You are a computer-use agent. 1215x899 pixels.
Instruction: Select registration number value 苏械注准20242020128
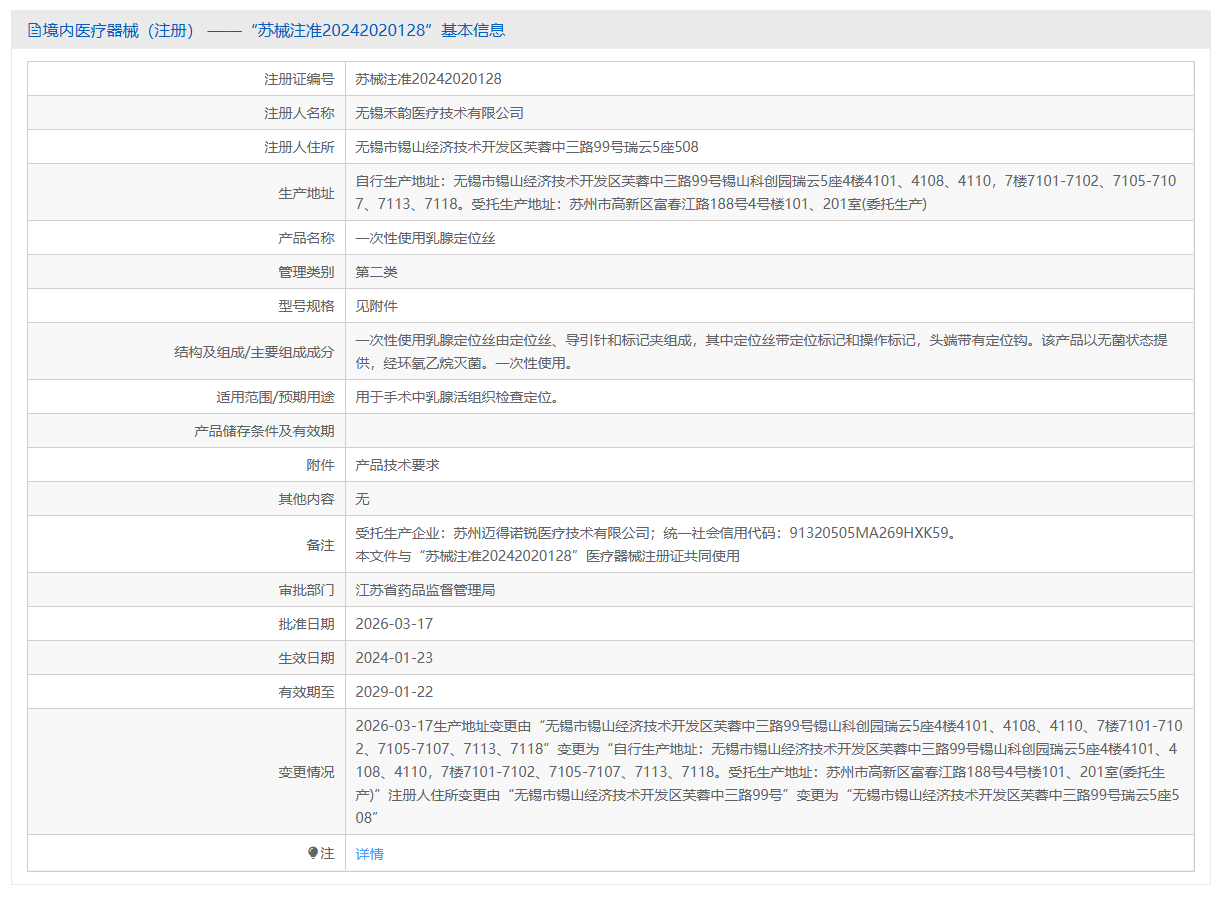coord(428,79)
